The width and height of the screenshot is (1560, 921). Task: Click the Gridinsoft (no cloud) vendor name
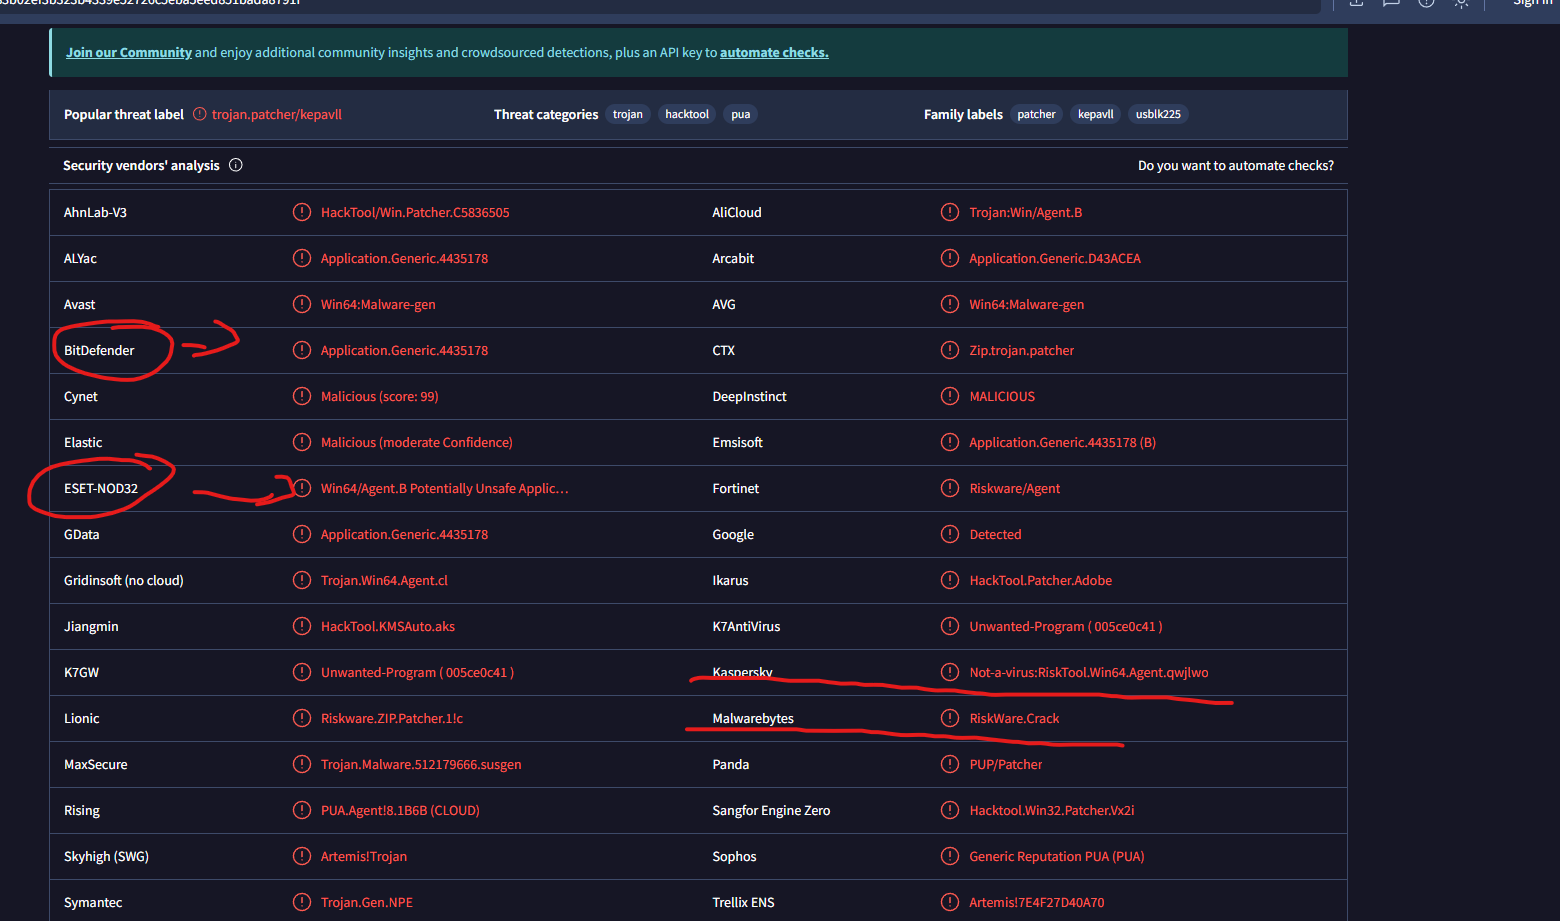(124, 580)
